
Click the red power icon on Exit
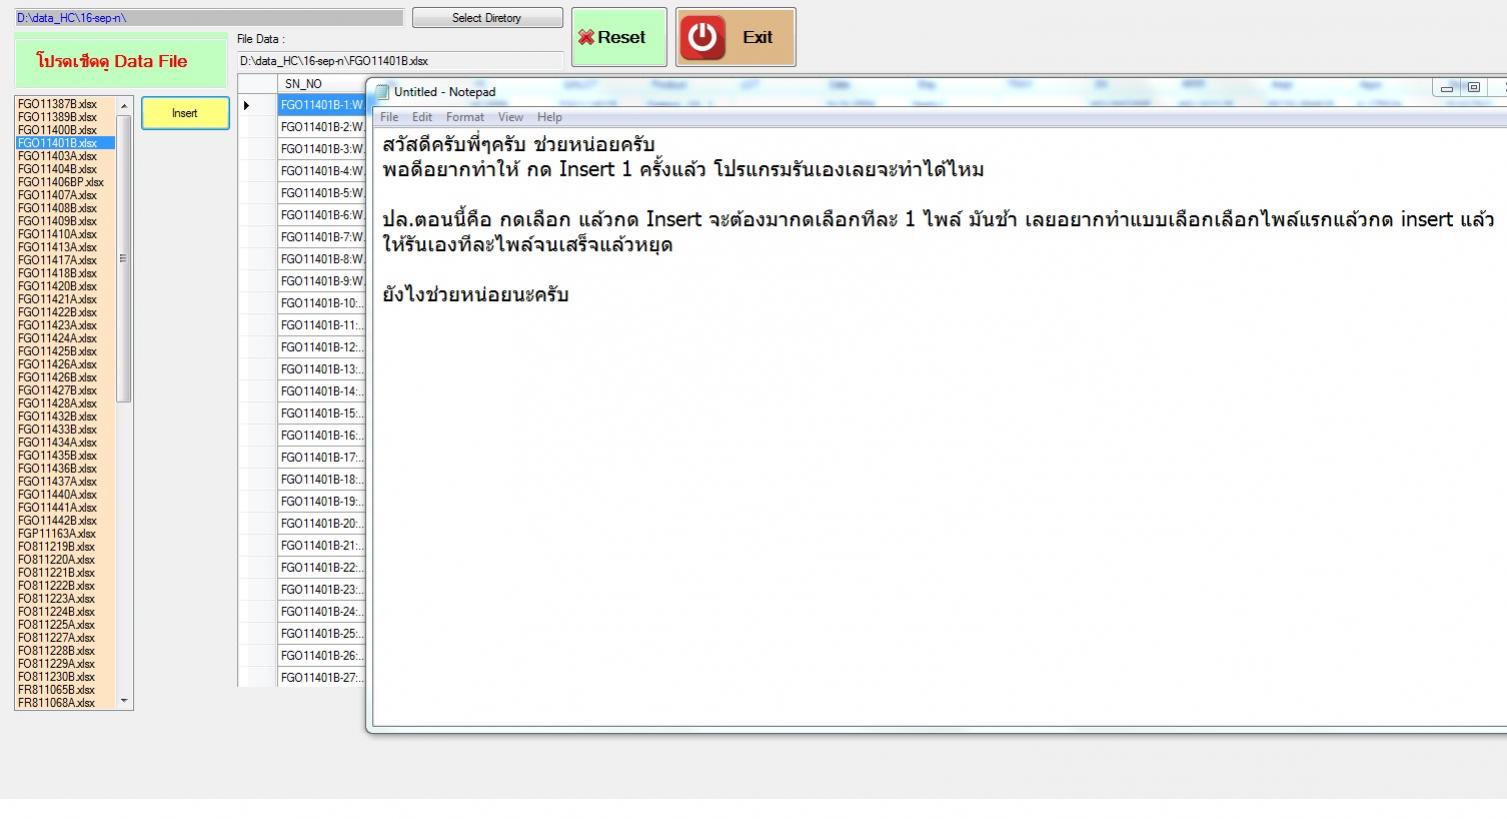[703, 37]
